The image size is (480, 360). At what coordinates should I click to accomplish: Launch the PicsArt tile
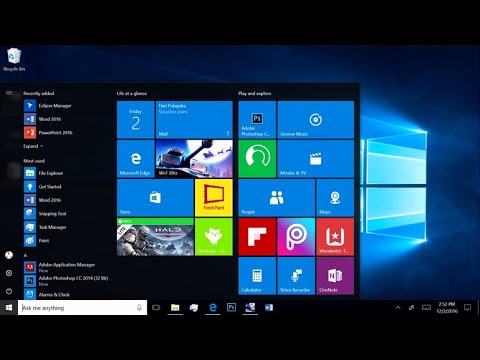[296, 237]
